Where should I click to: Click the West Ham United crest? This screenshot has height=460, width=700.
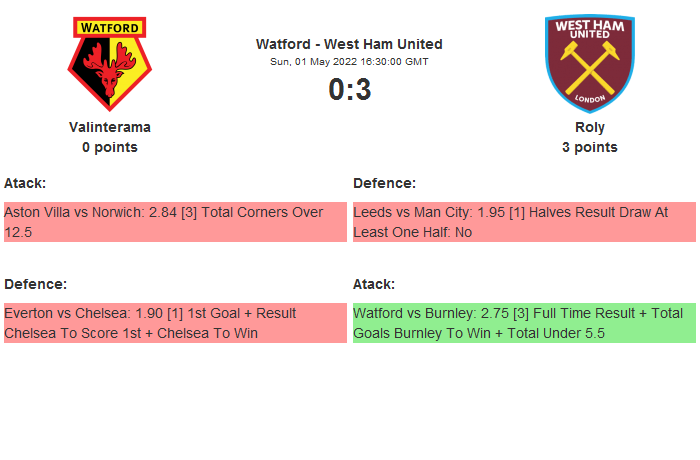pyautogui.click(x=589, y=64)
